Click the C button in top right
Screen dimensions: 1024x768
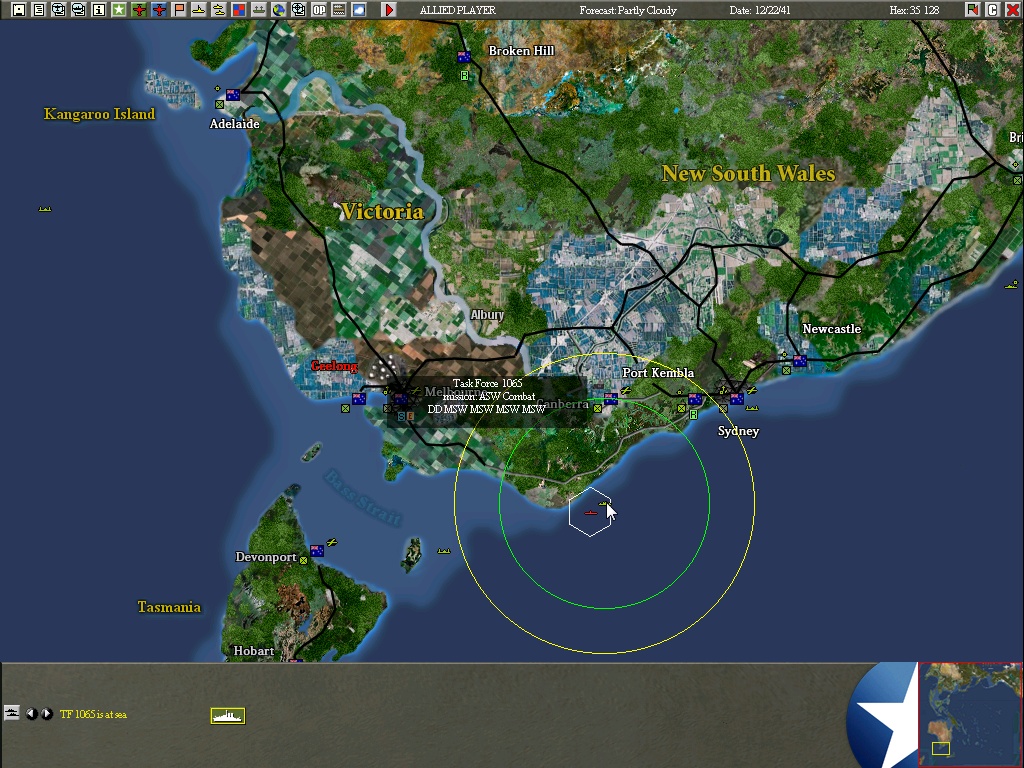pyautogui.click(x=993, y=10)
